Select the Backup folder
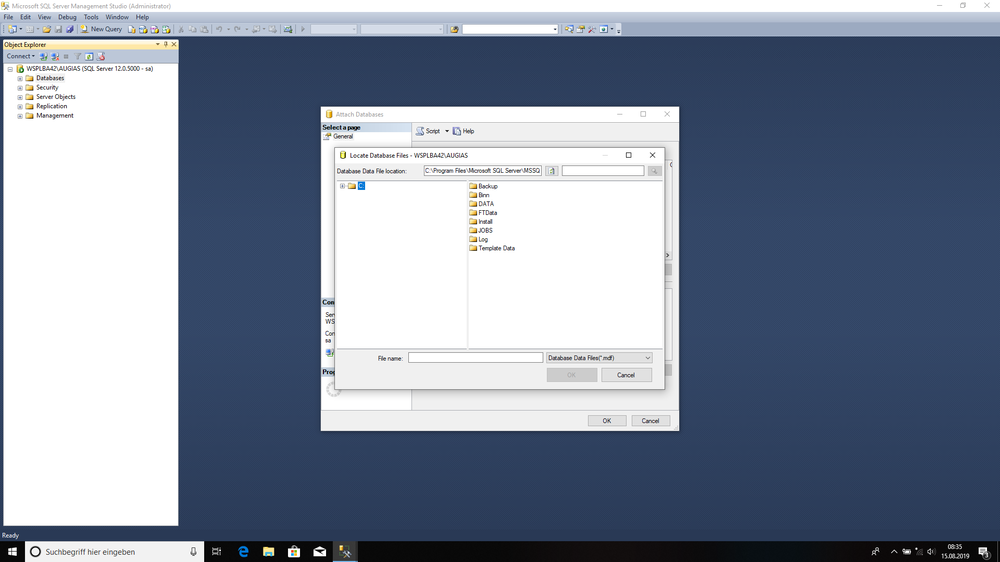This screenshot has height=562, width=1000. point(487,186)
